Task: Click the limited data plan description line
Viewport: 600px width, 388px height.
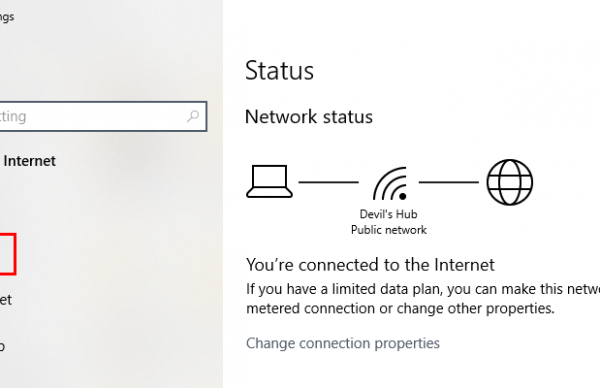Action: (423, 289)
